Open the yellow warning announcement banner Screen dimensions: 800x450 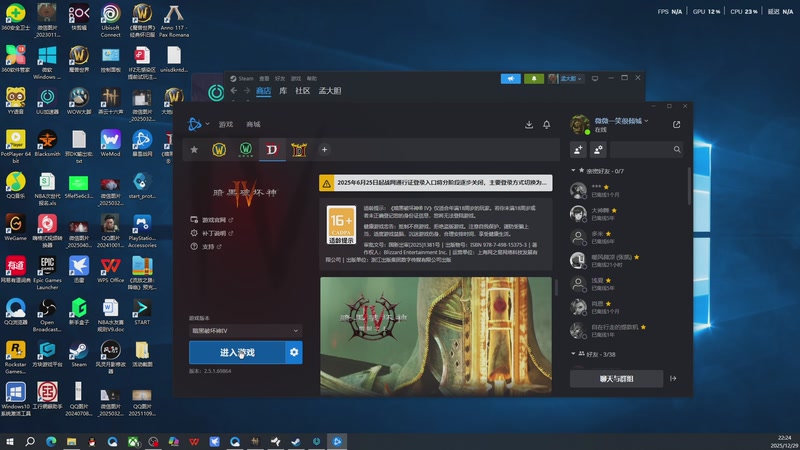coord(436,183)
